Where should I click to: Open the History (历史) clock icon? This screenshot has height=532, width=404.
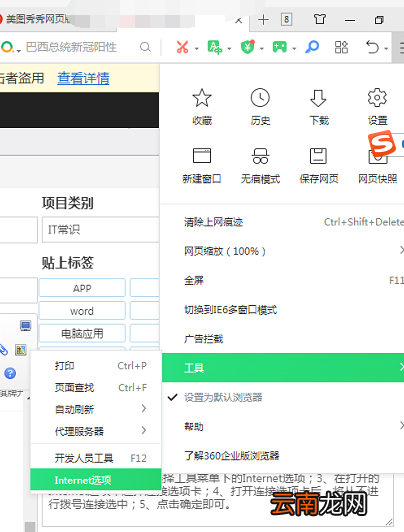(260, 98)
